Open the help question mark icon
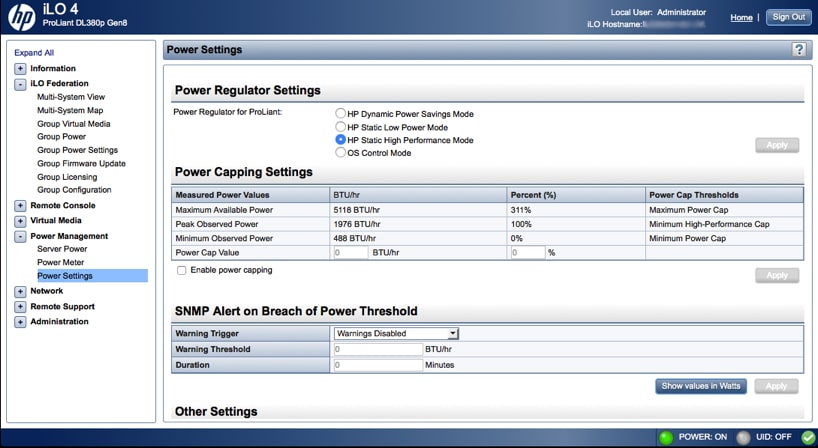 (799, 50)
